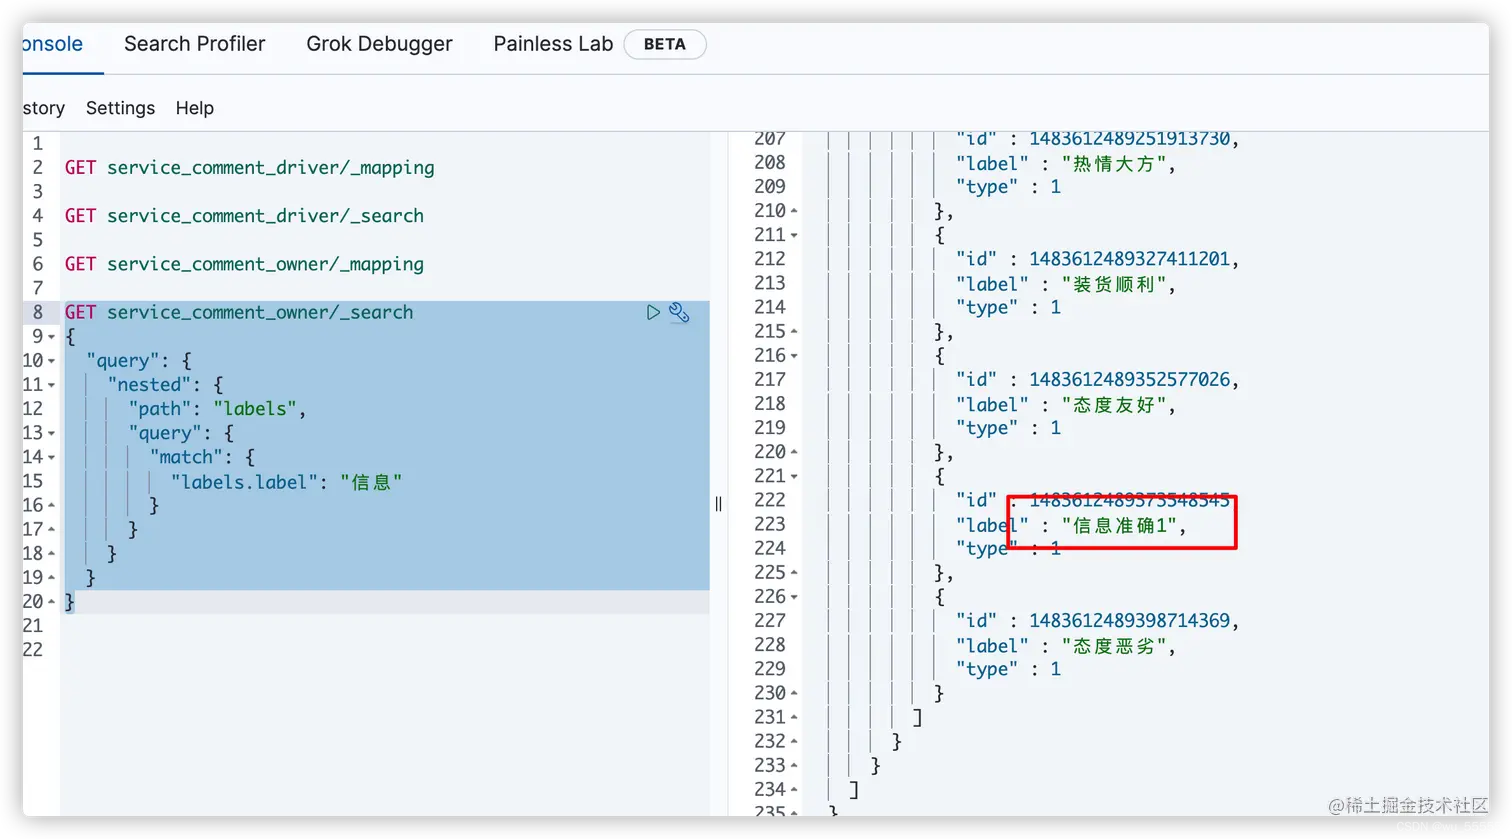Screen dimensions: 1512x839
Task: Click the "path": "labels" line
Action: pos(217,409)
